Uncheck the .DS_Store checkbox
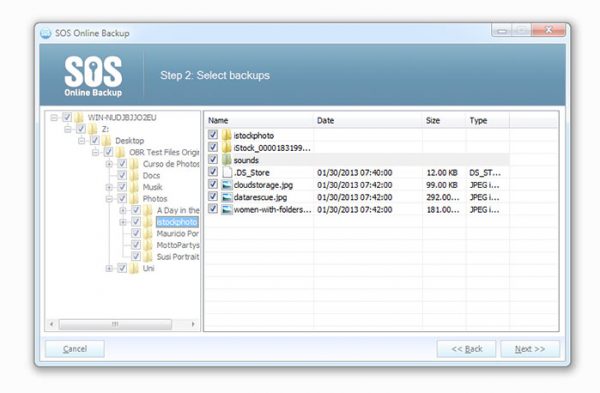Screen dimensions: 600x393 213,172
